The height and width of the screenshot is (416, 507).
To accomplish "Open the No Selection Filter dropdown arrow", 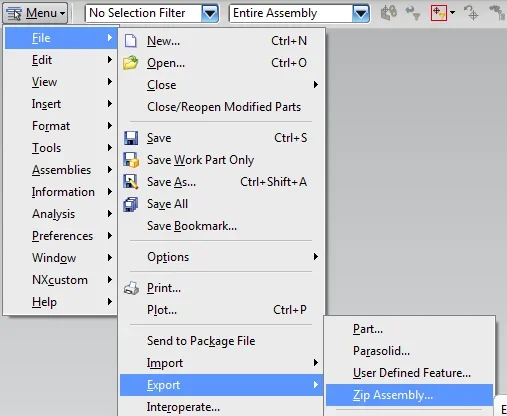I will [210, 13].
